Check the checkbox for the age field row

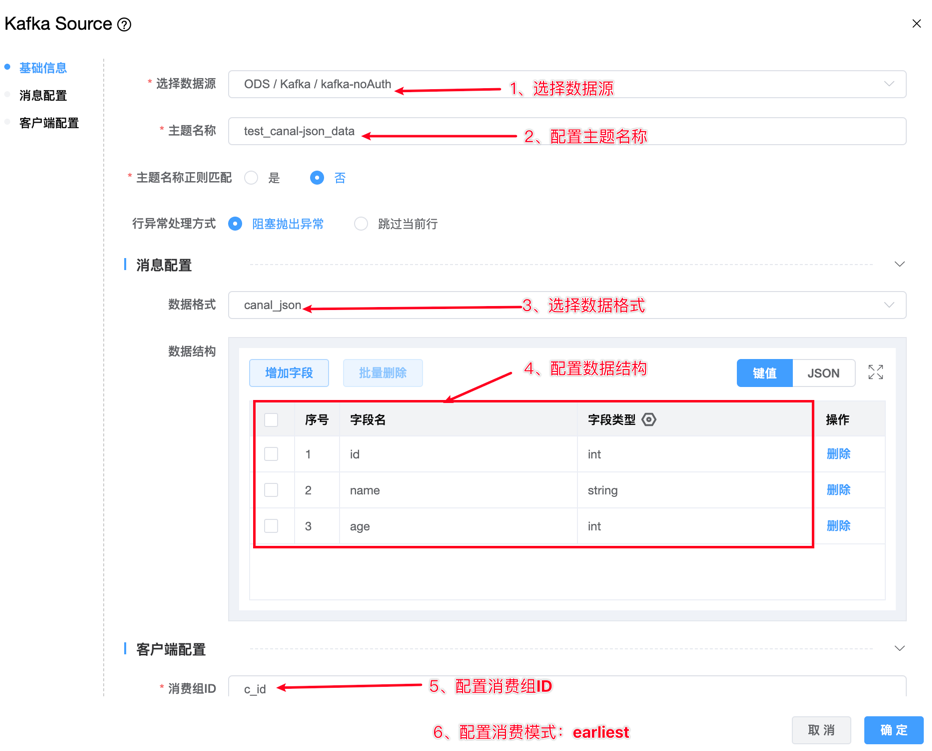pyautogui.click(x=271, y=526)
